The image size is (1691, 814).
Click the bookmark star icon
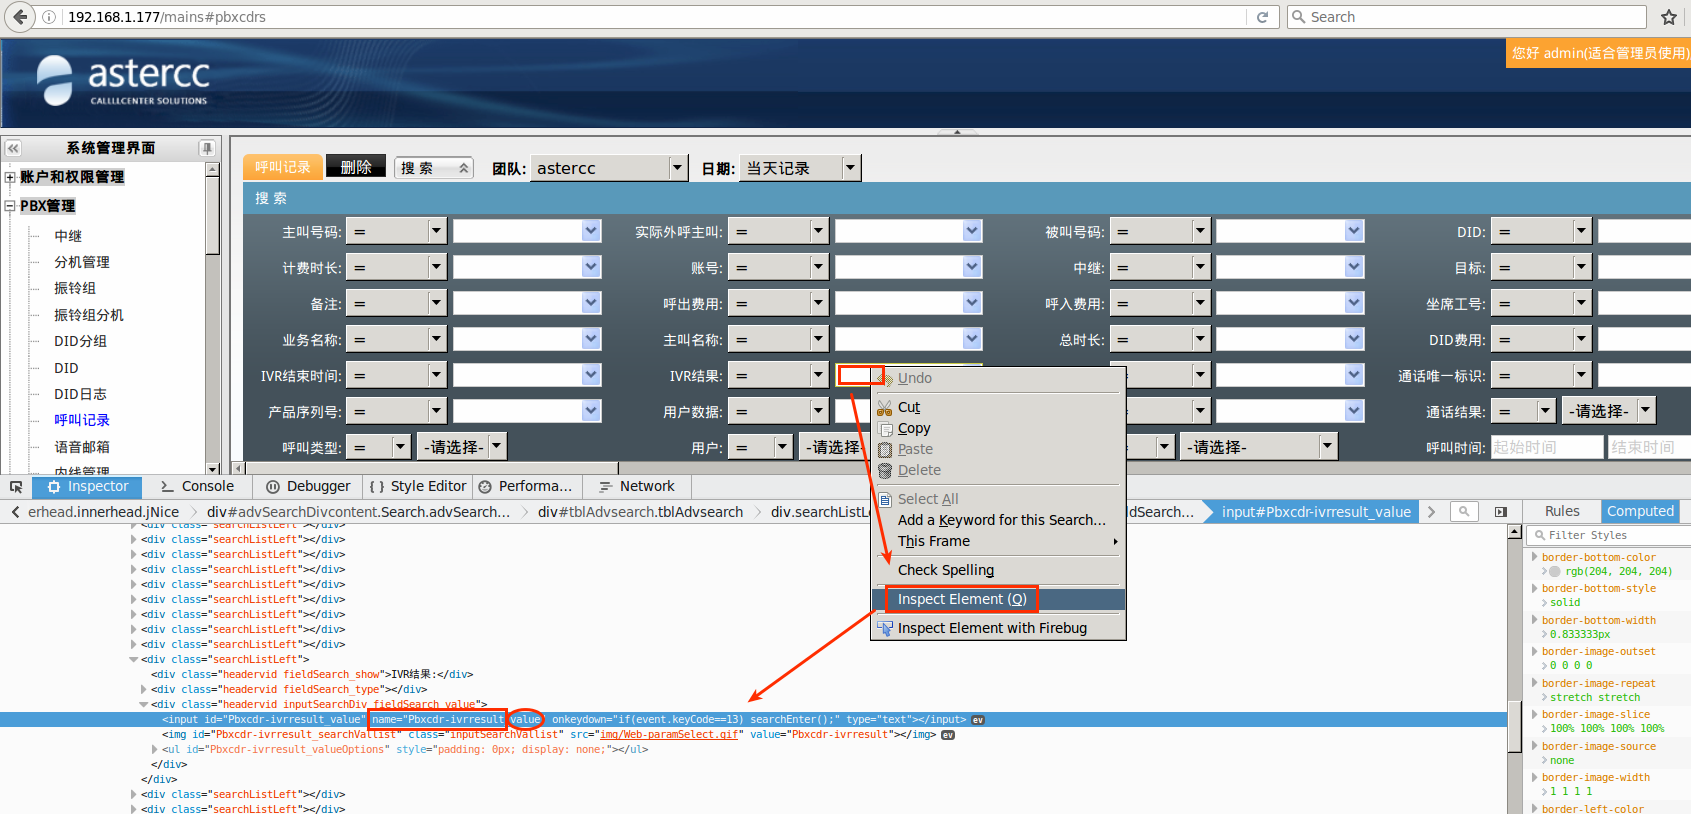tap(1668, 17)
